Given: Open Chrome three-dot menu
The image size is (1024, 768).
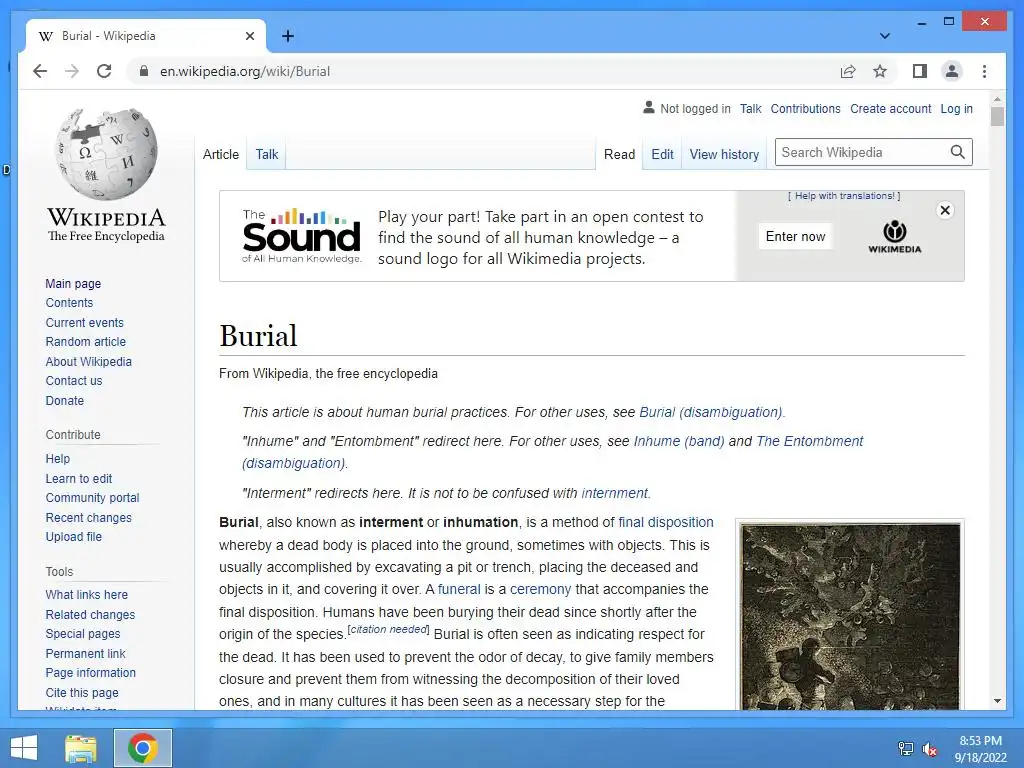Looking at the screenshot, I should coord(984,71).
